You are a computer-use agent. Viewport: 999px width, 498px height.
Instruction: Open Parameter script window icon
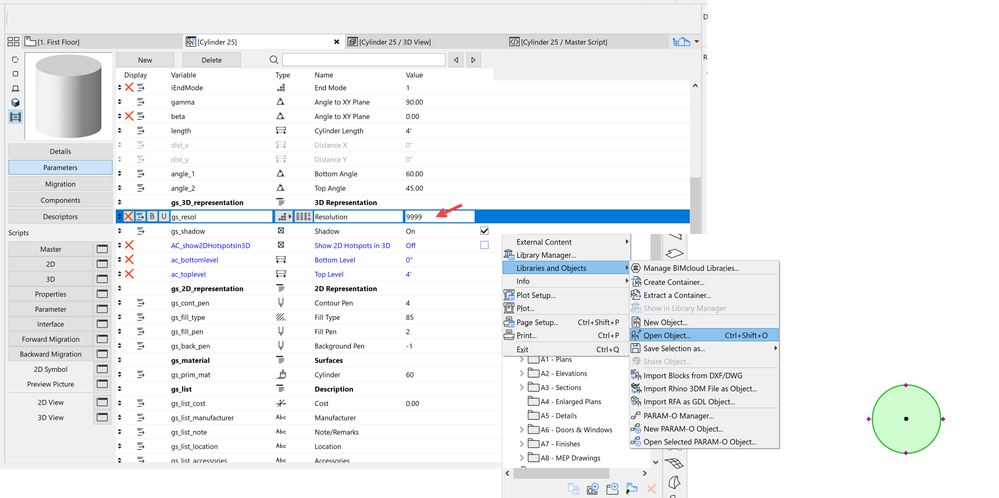point(102,309)
